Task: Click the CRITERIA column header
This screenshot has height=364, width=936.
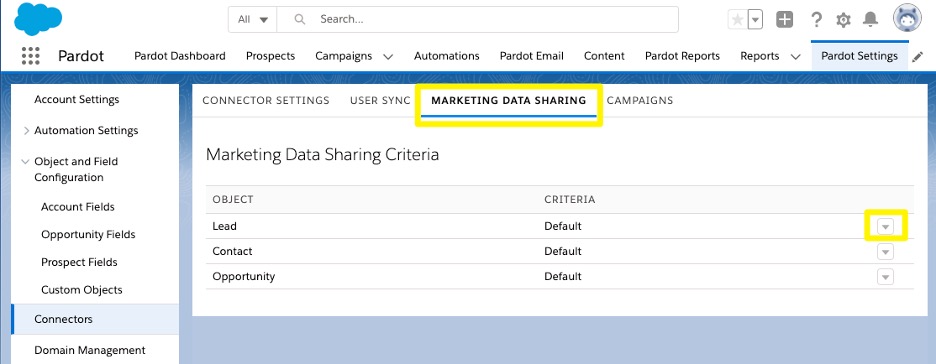Action: pyautogui.click(x=569, y=199)
